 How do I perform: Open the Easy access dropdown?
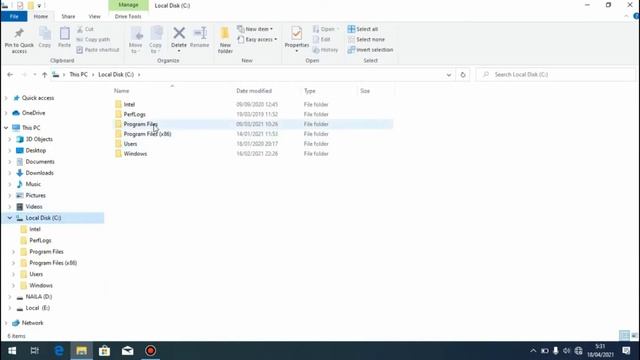point(257,40)
